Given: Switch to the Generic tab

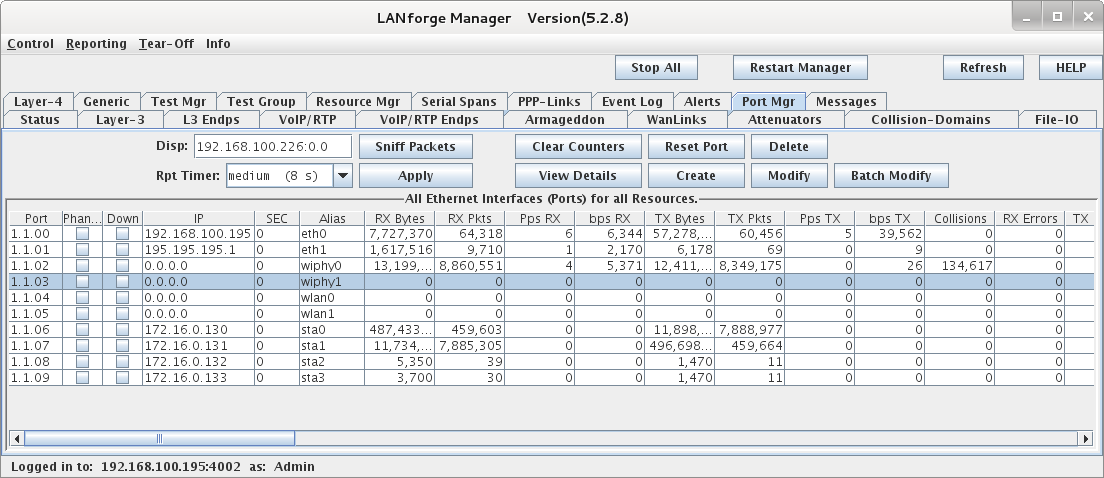Looking at the screenshot, I should [x=106, y=101].
